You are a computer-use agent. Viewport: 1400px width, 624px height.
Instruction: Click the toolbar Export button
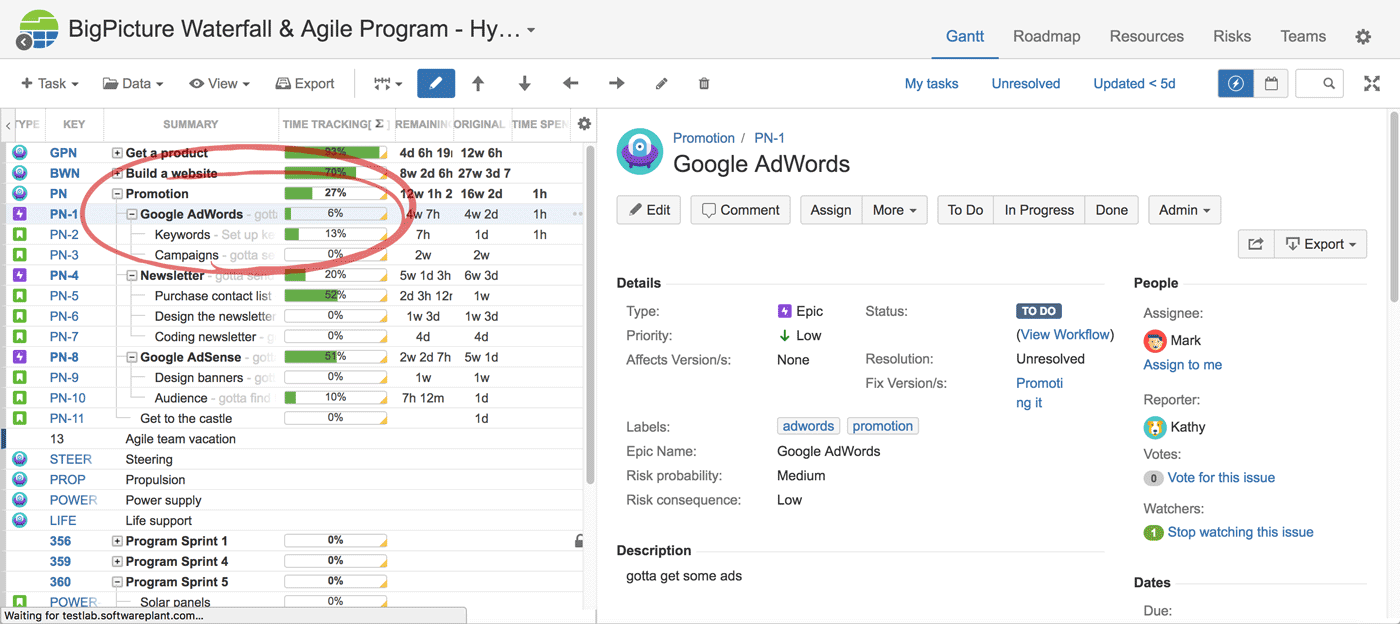(x=305, y=84)
